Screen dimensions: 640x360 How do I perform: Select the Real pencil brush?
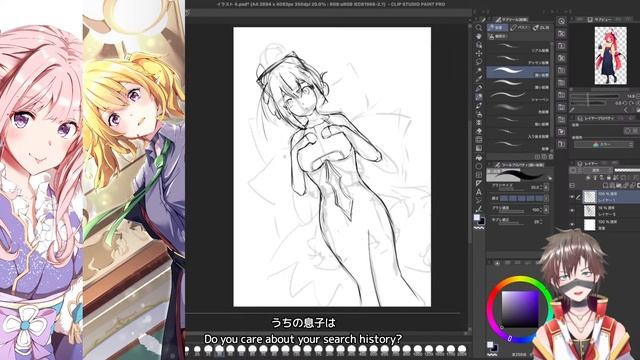(518, 48)
